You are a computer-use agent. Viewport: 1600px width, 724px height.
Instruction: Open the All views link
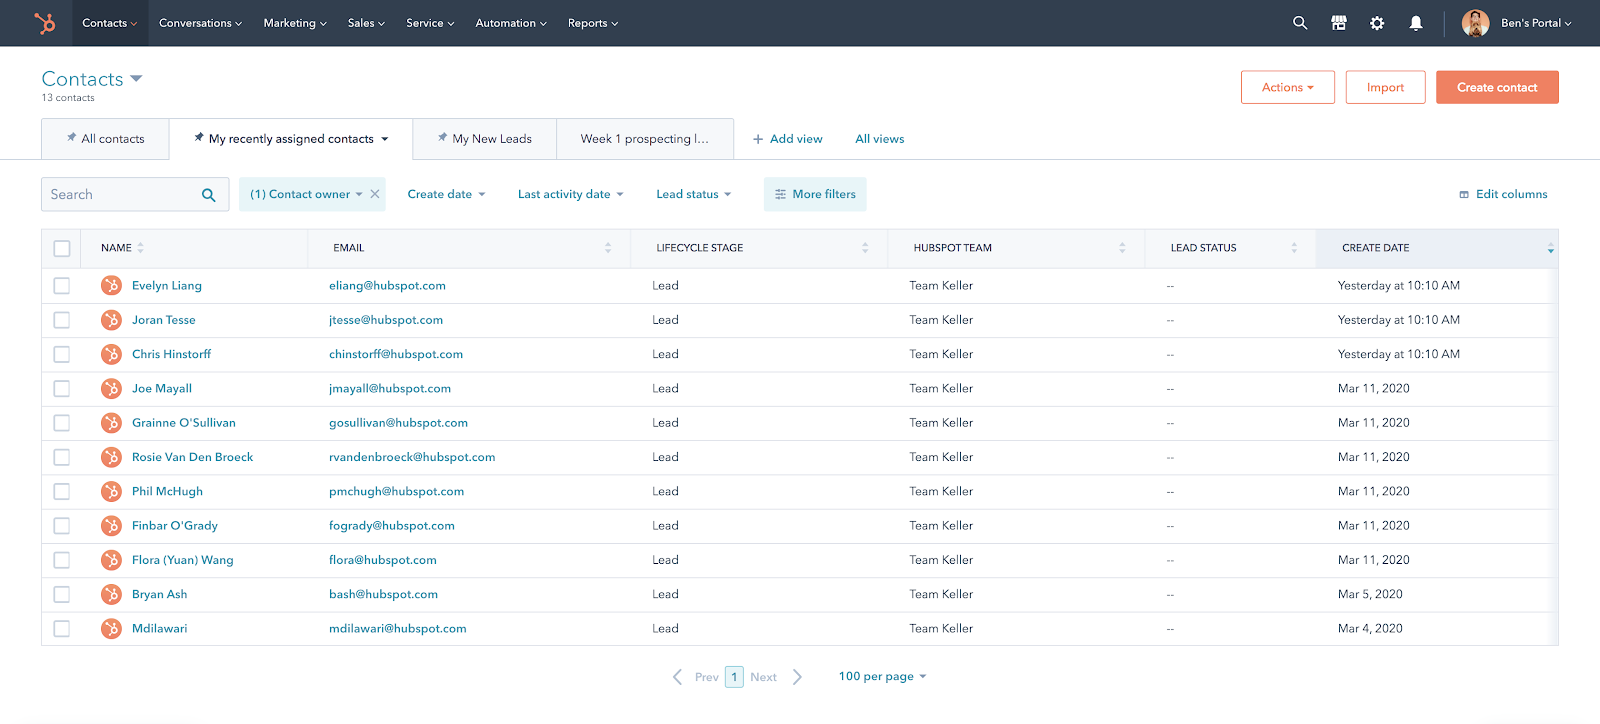coord(880,139)
